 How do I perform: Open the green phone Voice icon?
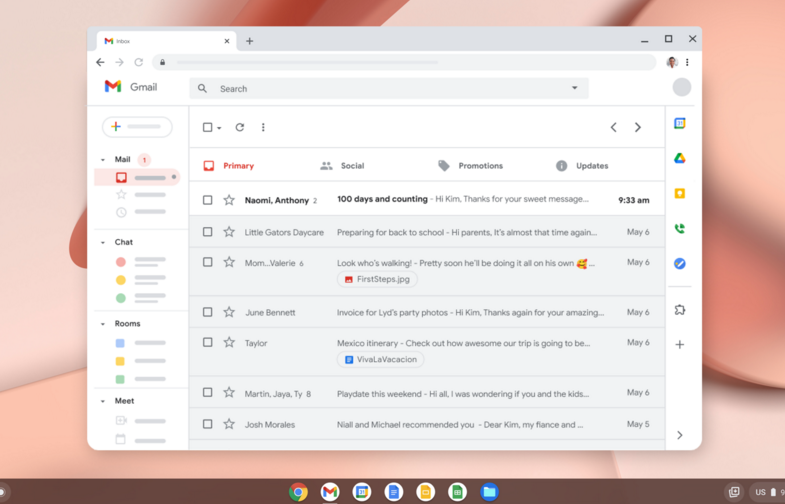[679, 229]
